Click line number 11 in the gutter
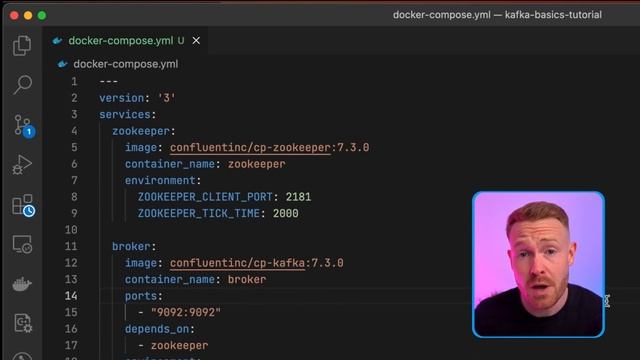The height and width of the screenshot is (360, 640). pos(71,247)
